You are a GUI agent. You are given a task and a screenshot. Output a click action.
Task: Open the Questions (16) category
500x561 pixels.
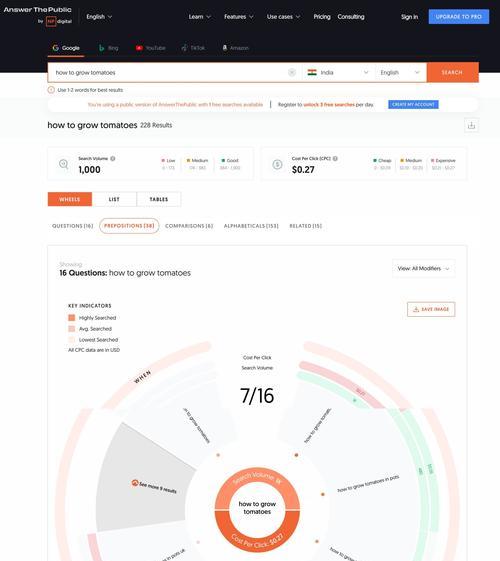[73, 226]
